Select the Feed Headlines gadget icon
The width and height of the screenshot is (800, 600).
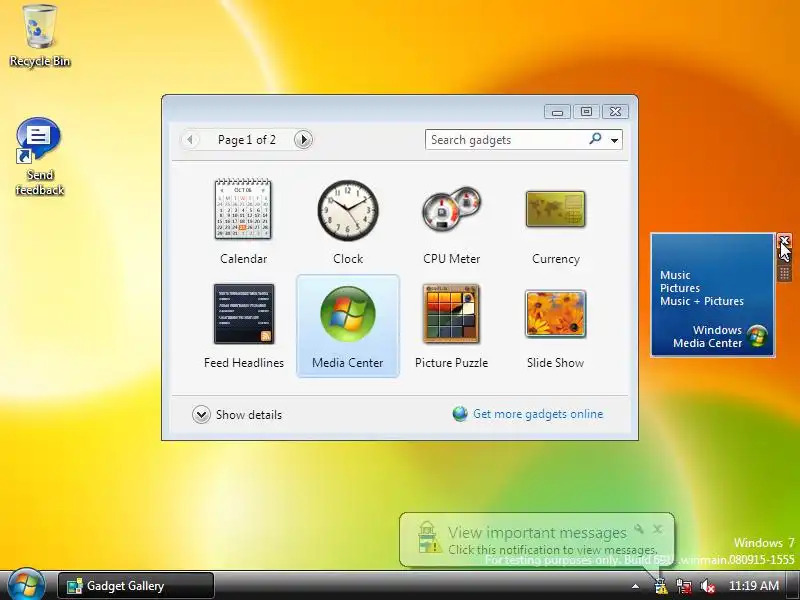coord(244,314)
